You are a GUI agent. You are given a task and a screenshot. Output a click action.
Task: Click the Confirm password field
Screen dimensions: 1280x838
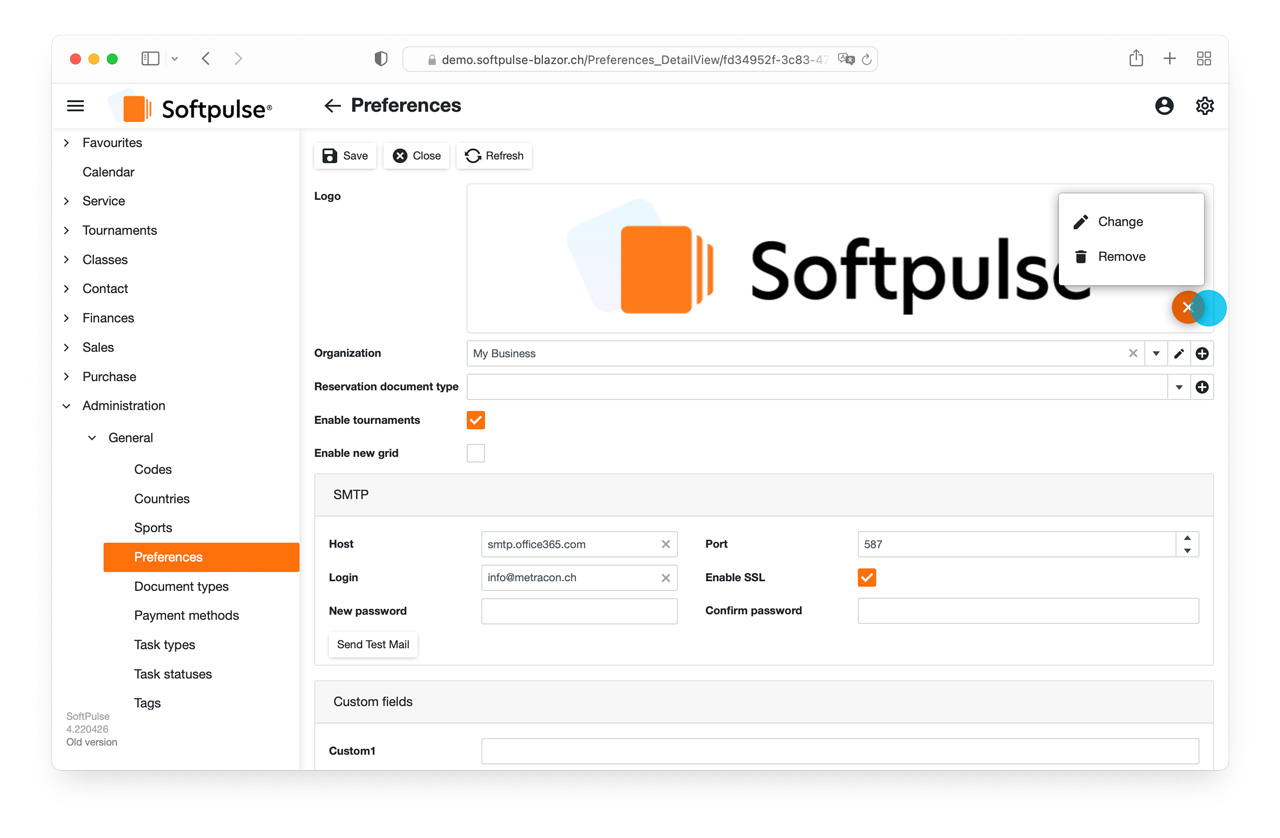tap(1028, 611)
